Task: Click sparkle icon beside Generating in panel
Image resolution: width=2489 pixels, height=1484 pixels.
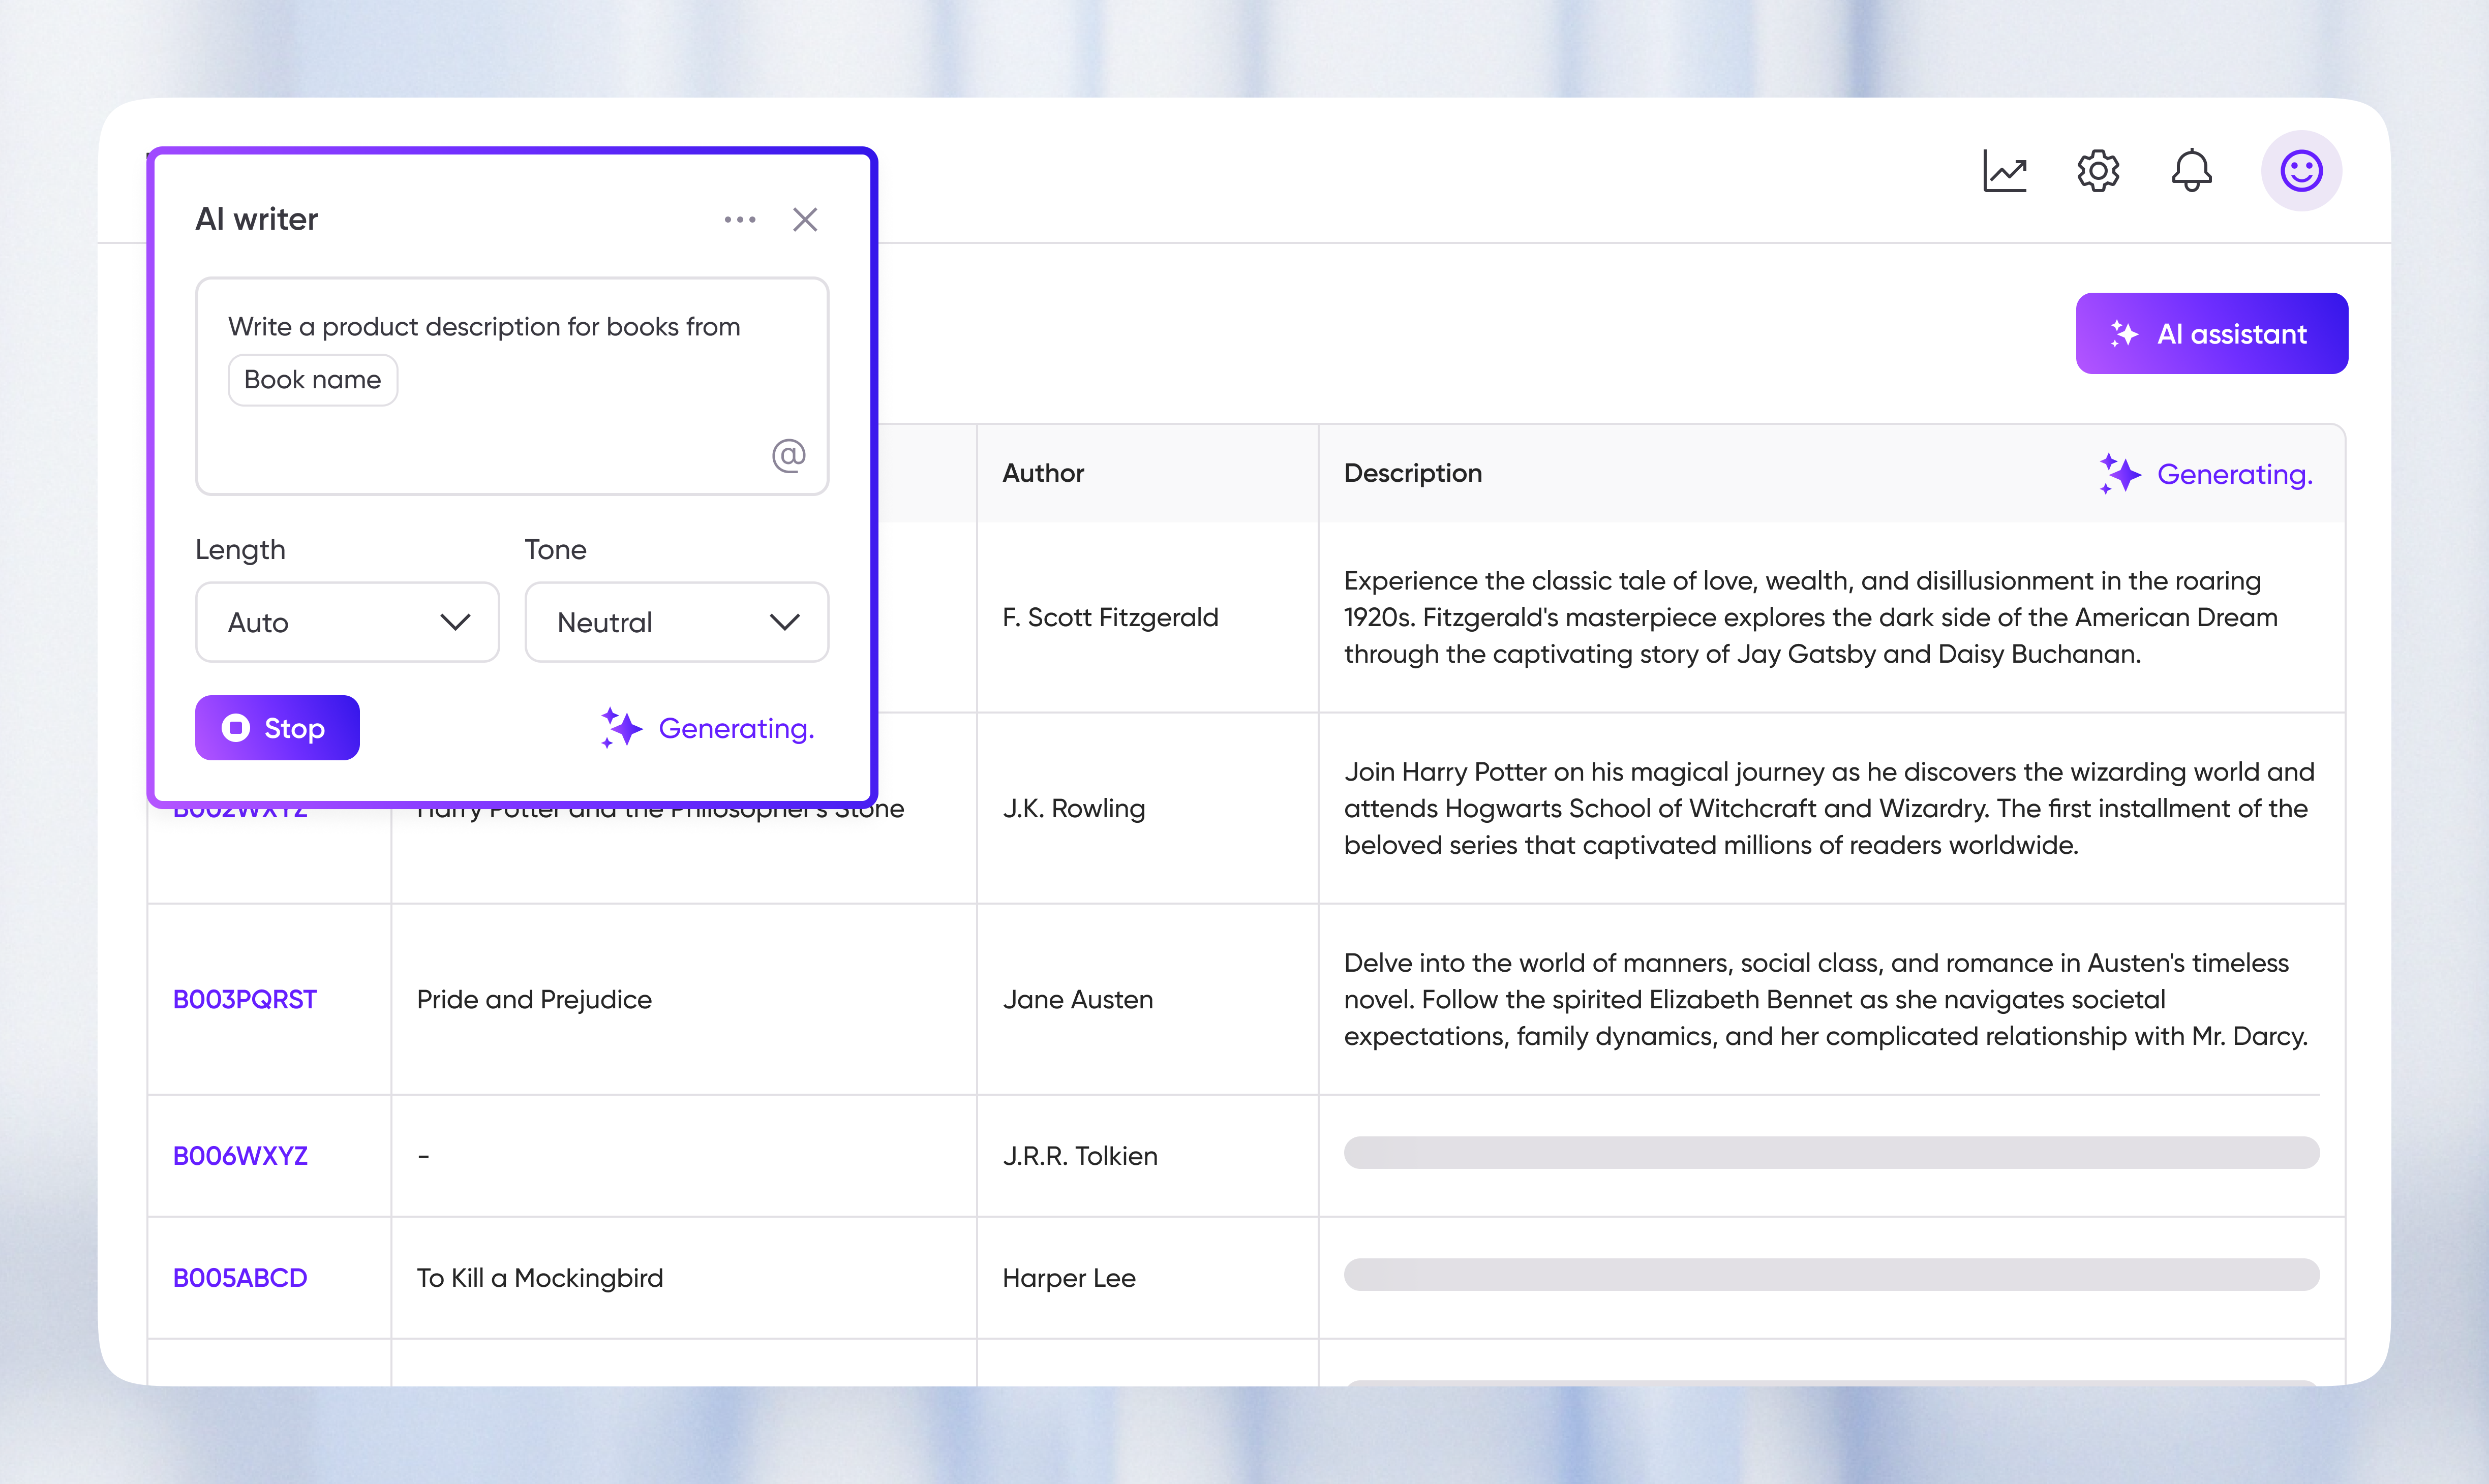Action: coord(621,728)
